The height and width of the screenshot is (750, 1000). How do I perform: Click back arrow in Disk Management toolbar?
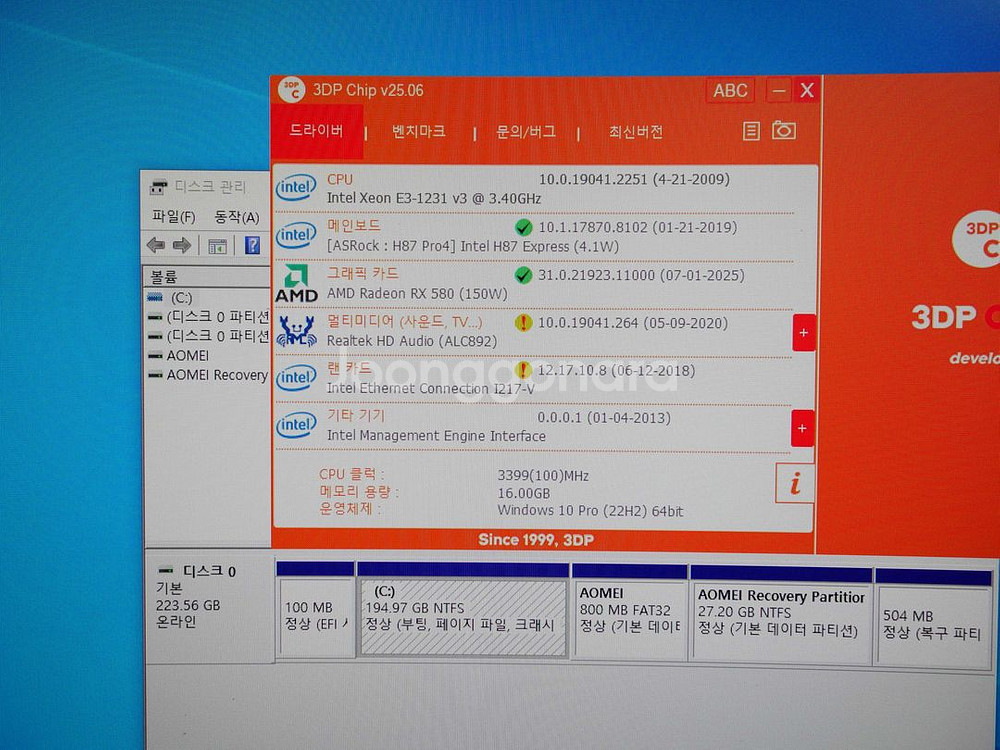(156, 245)
